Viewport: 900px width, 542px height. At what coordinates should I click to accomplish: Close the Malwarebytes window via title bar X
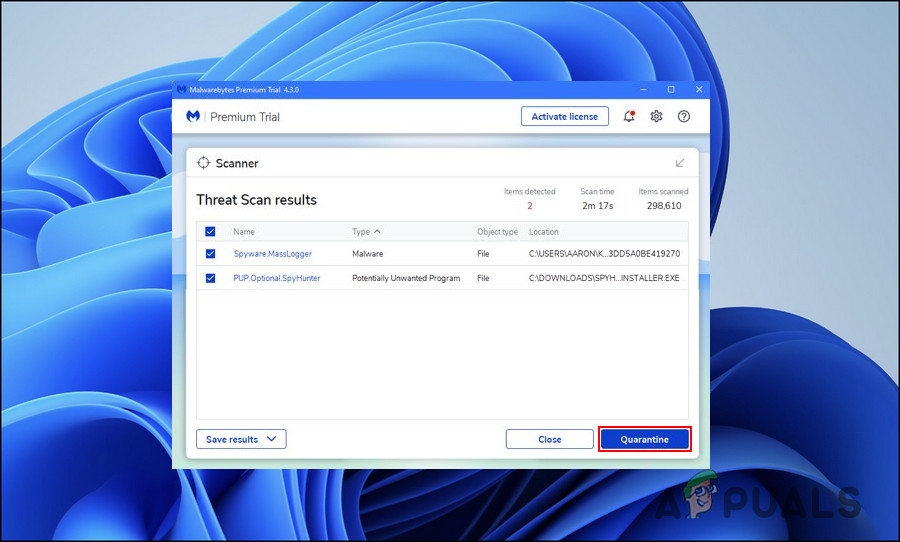coord(699,90)
